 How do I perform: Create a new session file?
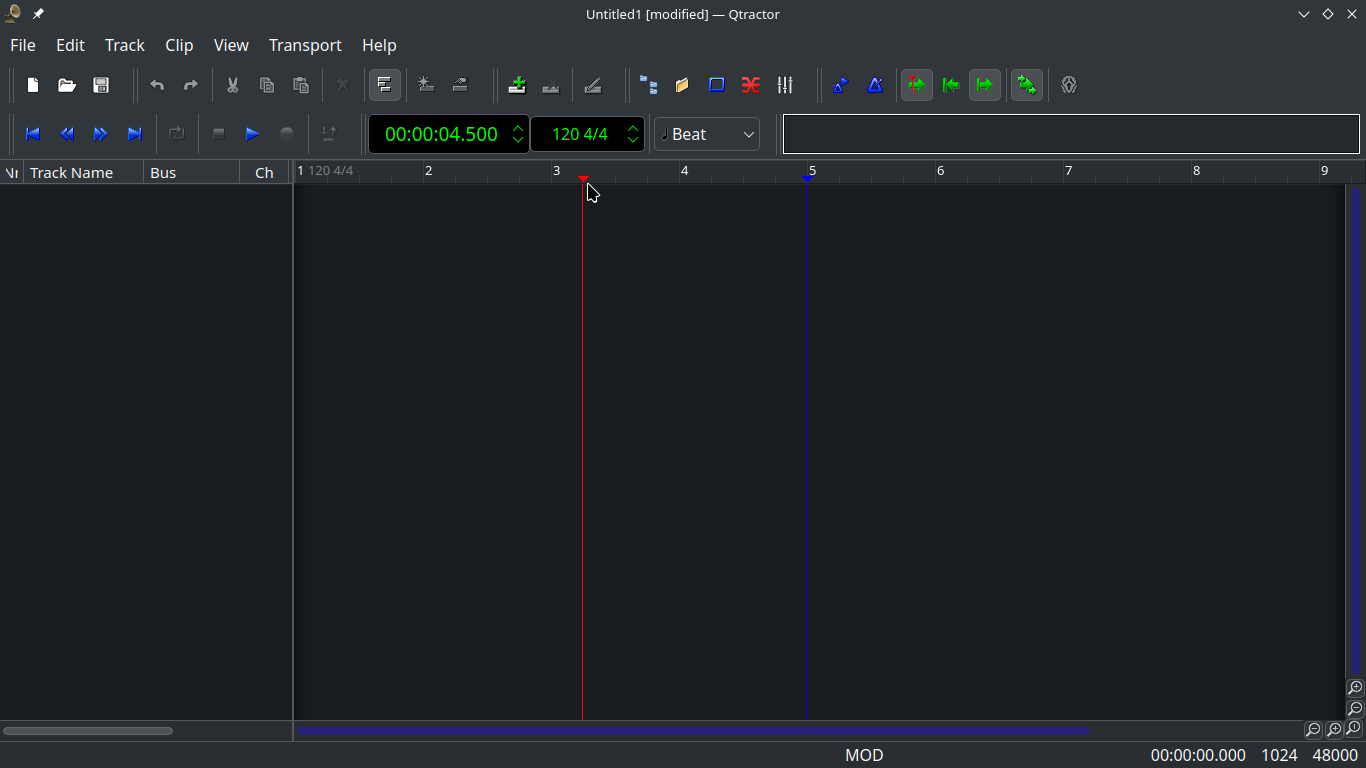(x=32, y=85)
